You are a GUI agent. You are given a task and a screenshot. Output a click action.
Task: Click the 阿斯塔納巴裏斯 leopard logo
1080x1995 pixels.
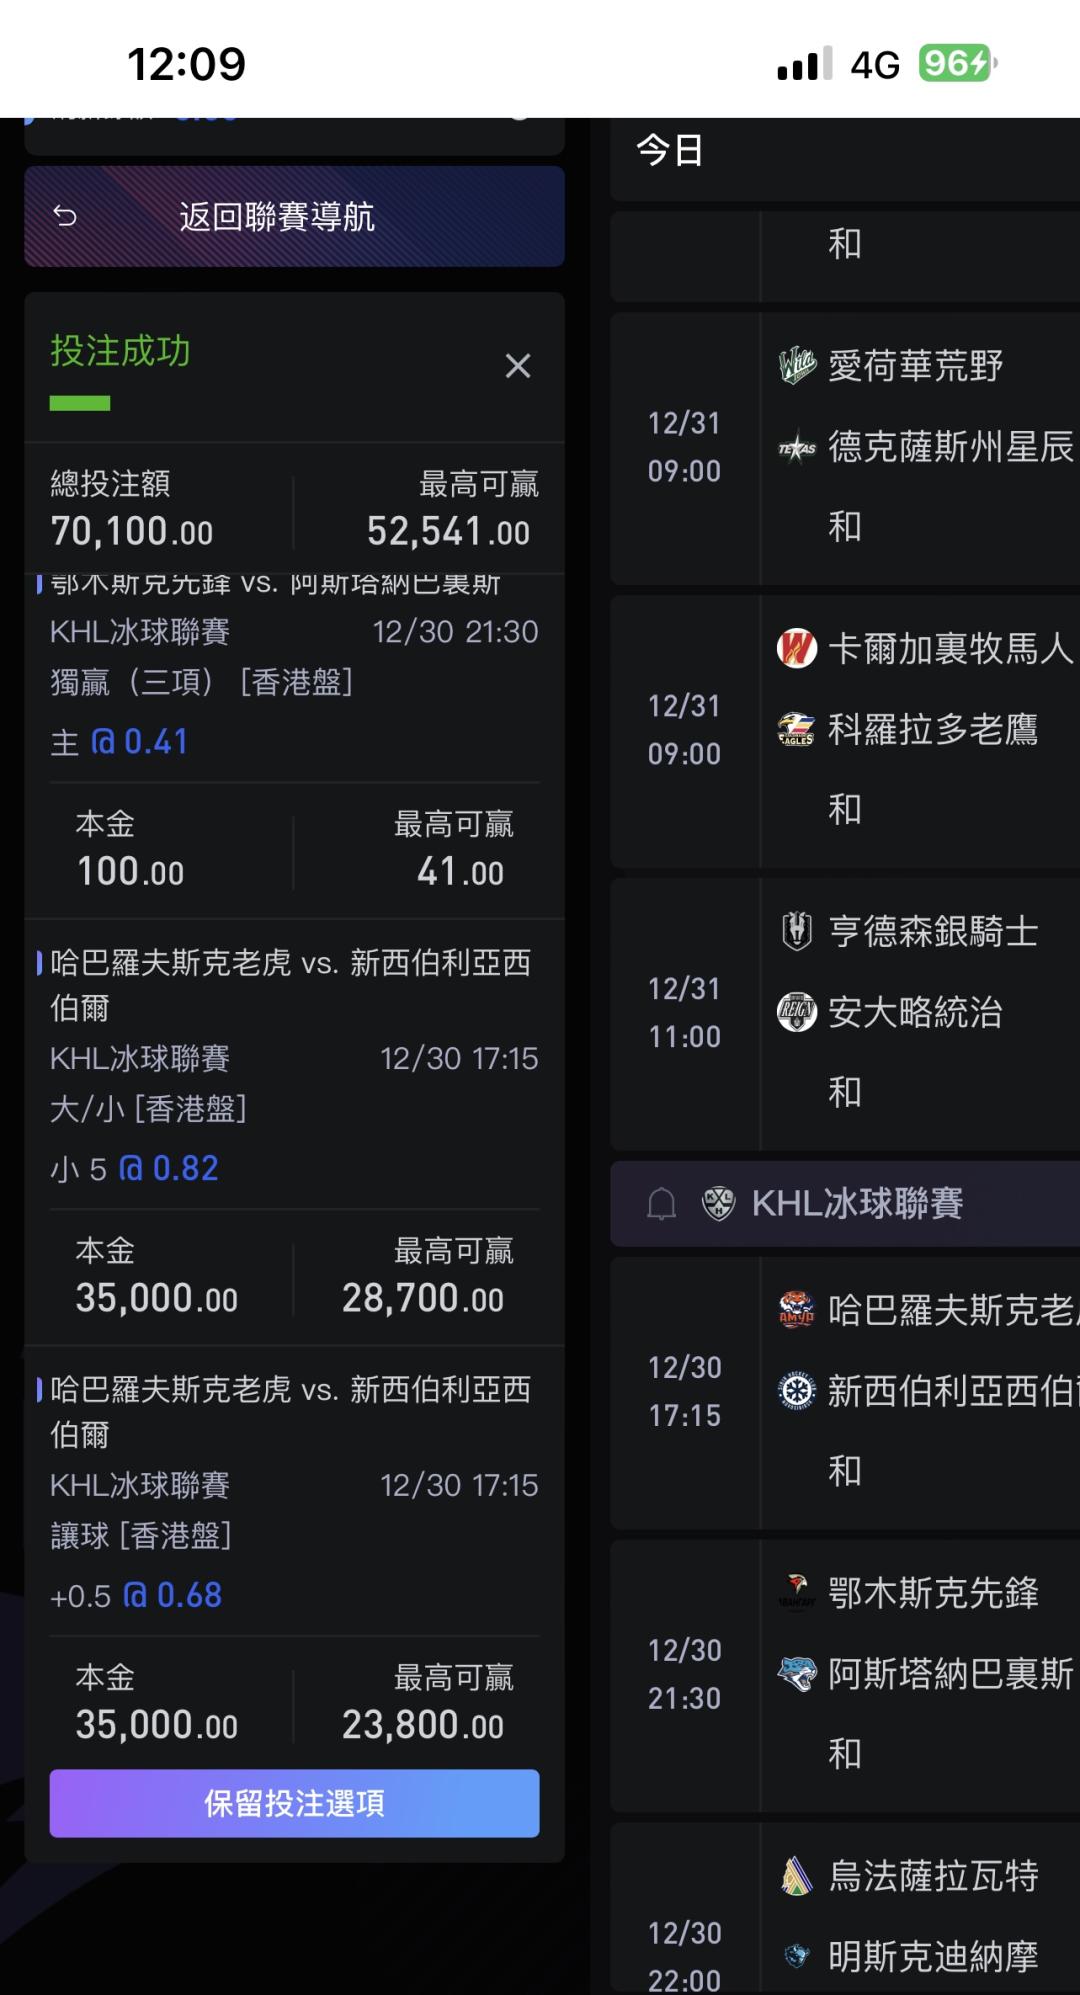pyautogui.click(x=797, y=1674)
